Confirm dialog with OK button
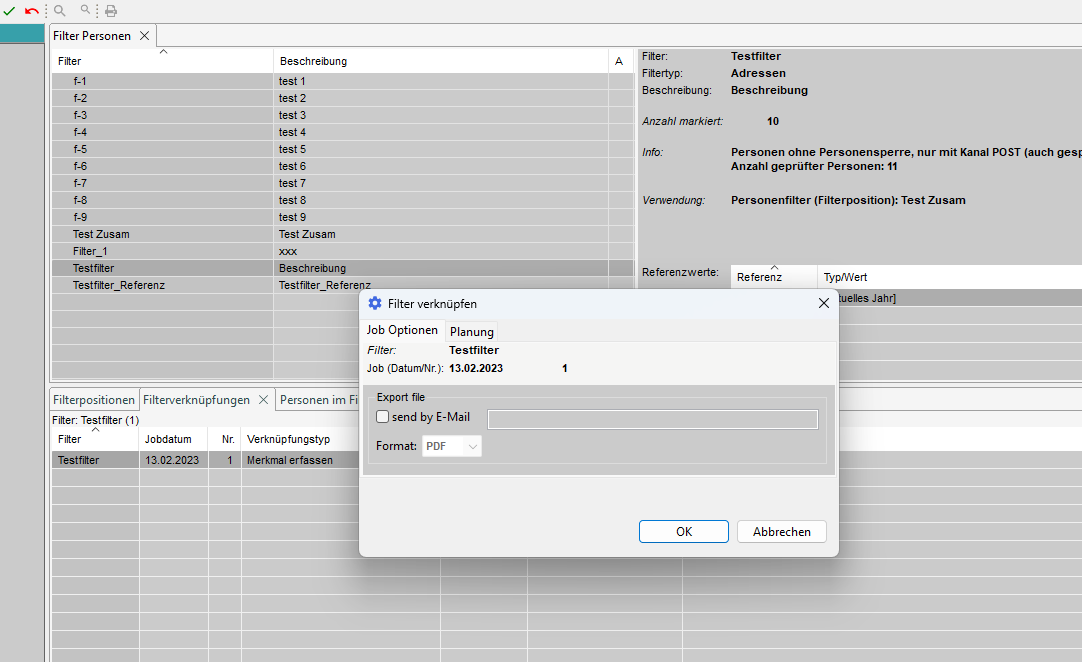This screenshot has height=662, width=1082. pos(684,532)
